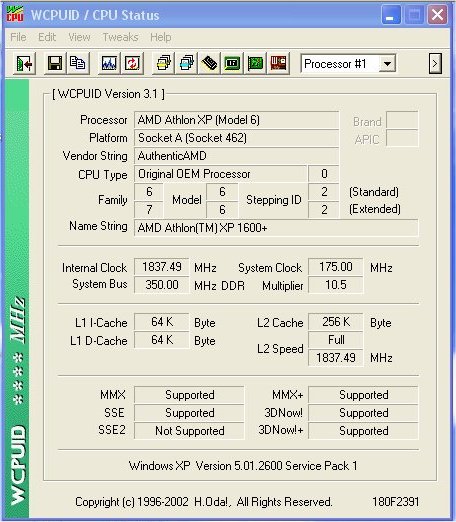Image resolution: width=456 pixels, height=522 pixels.
Task: Open the Edit menu
Action: [47, 37]
